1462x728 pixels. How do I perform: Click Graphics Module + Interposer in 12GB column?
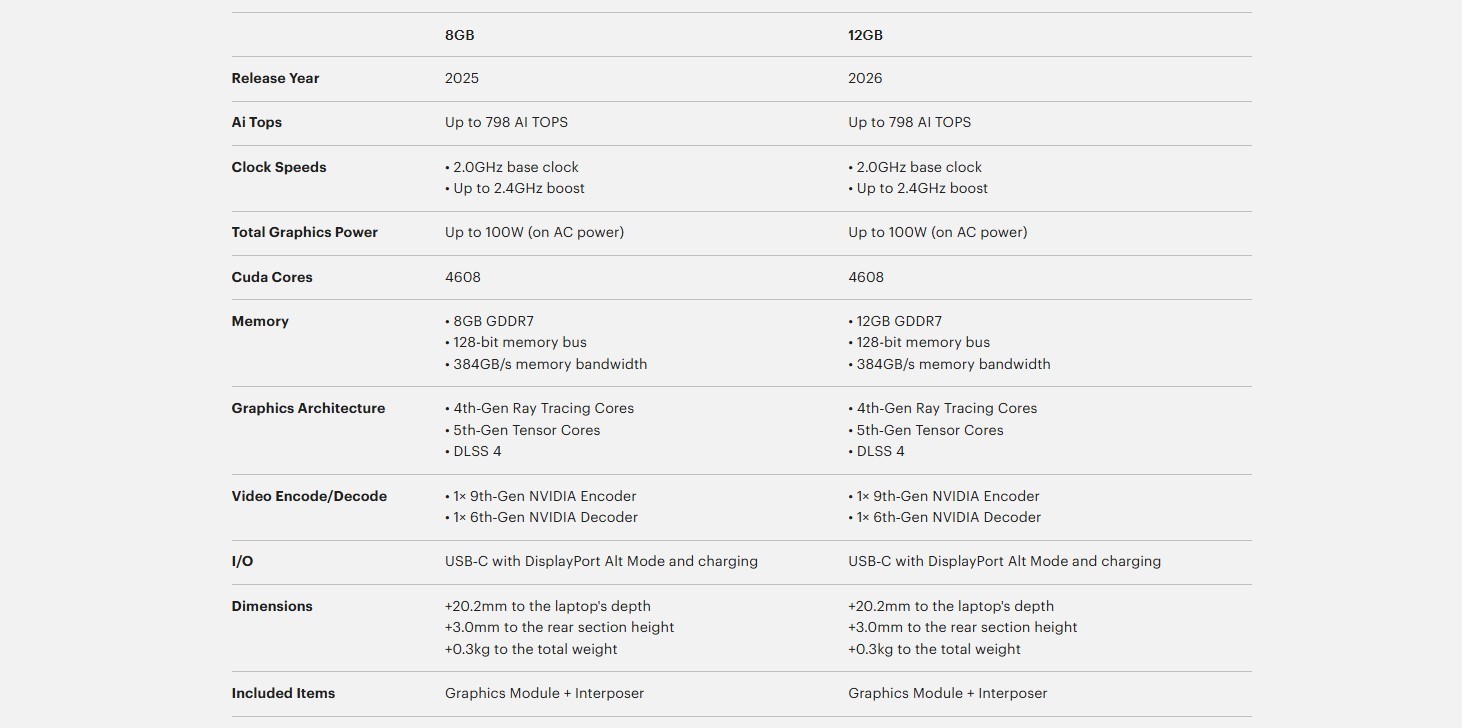click(x=947, y=693)
